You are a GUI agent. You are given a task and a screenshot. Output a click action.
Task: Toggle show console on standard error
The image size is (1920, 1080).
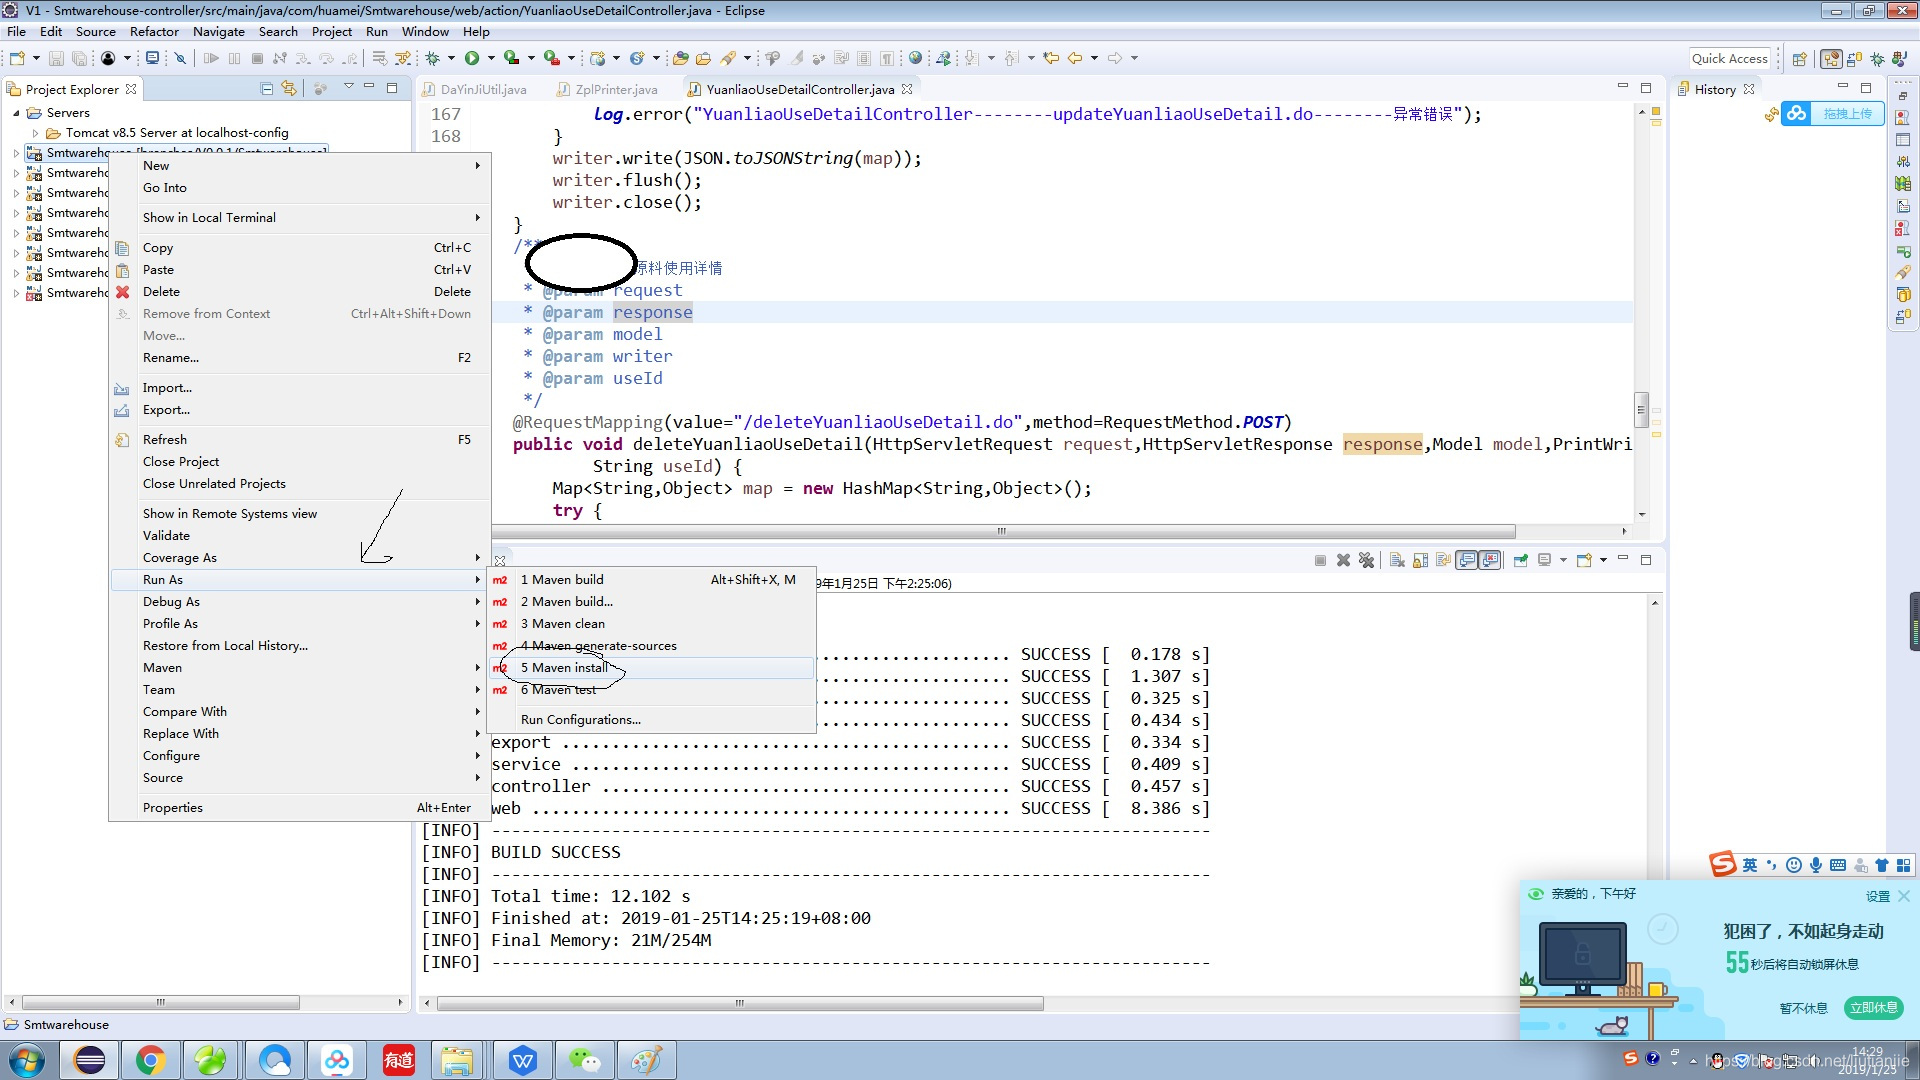(1490, 561)
